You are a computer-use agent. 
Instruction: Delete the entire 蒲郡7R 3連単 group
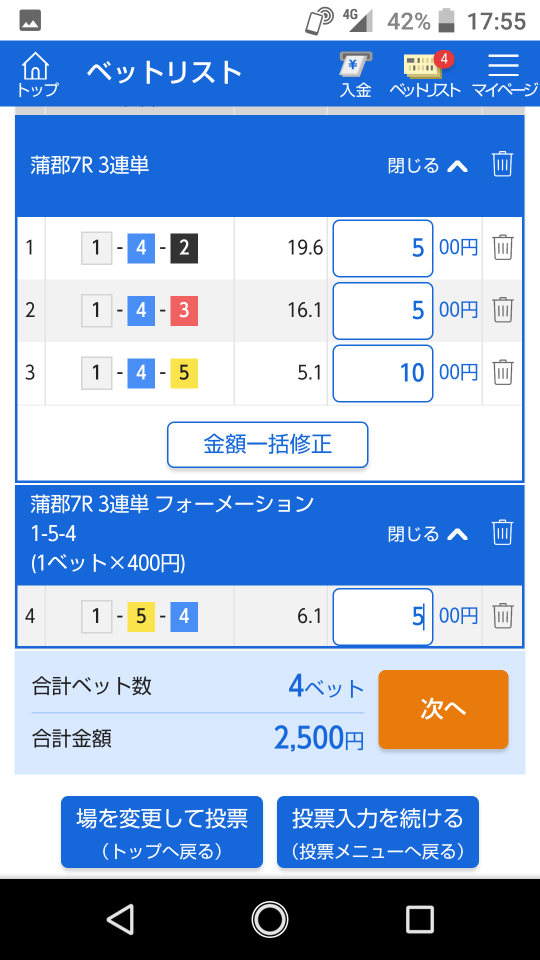[502, 164]
